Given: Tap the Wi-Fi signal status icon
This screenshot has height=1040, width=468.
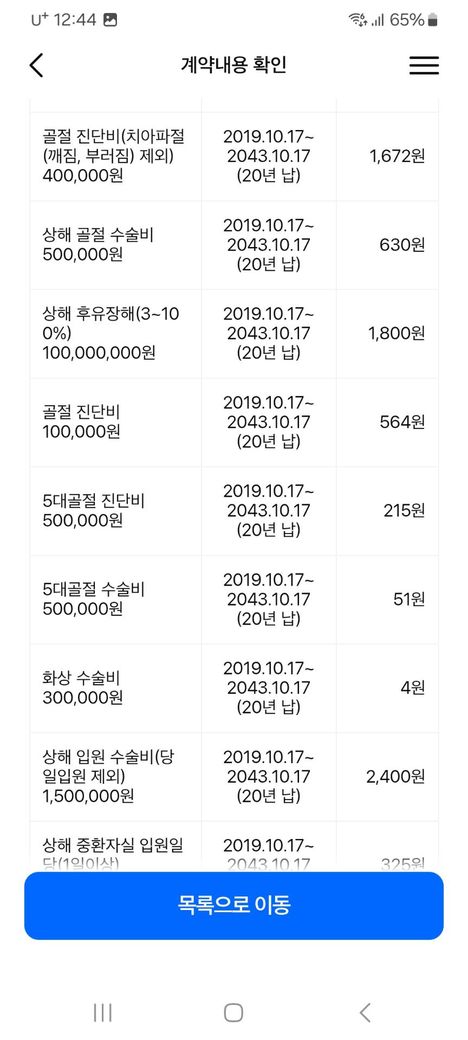Looking at the screenshot, I should [x=358, y=20].
